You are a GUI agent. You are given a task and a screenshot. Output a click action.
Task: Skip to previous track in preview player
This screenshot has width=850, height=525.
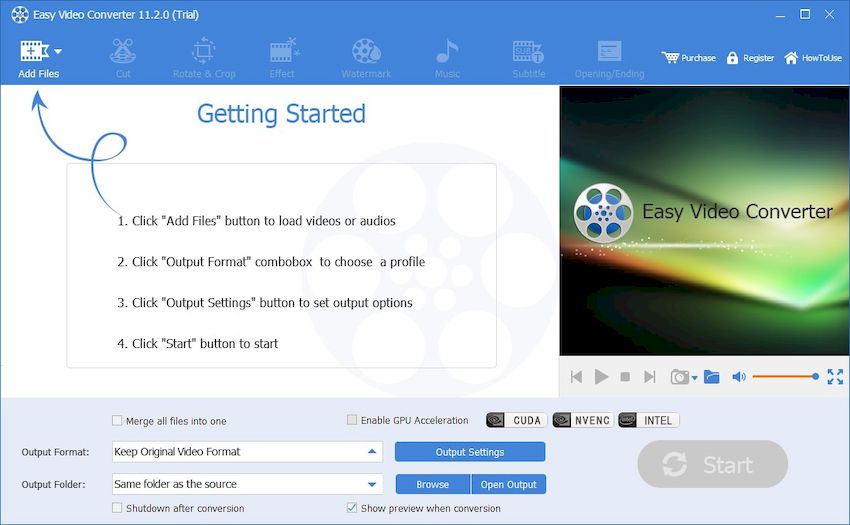[576, 376]
